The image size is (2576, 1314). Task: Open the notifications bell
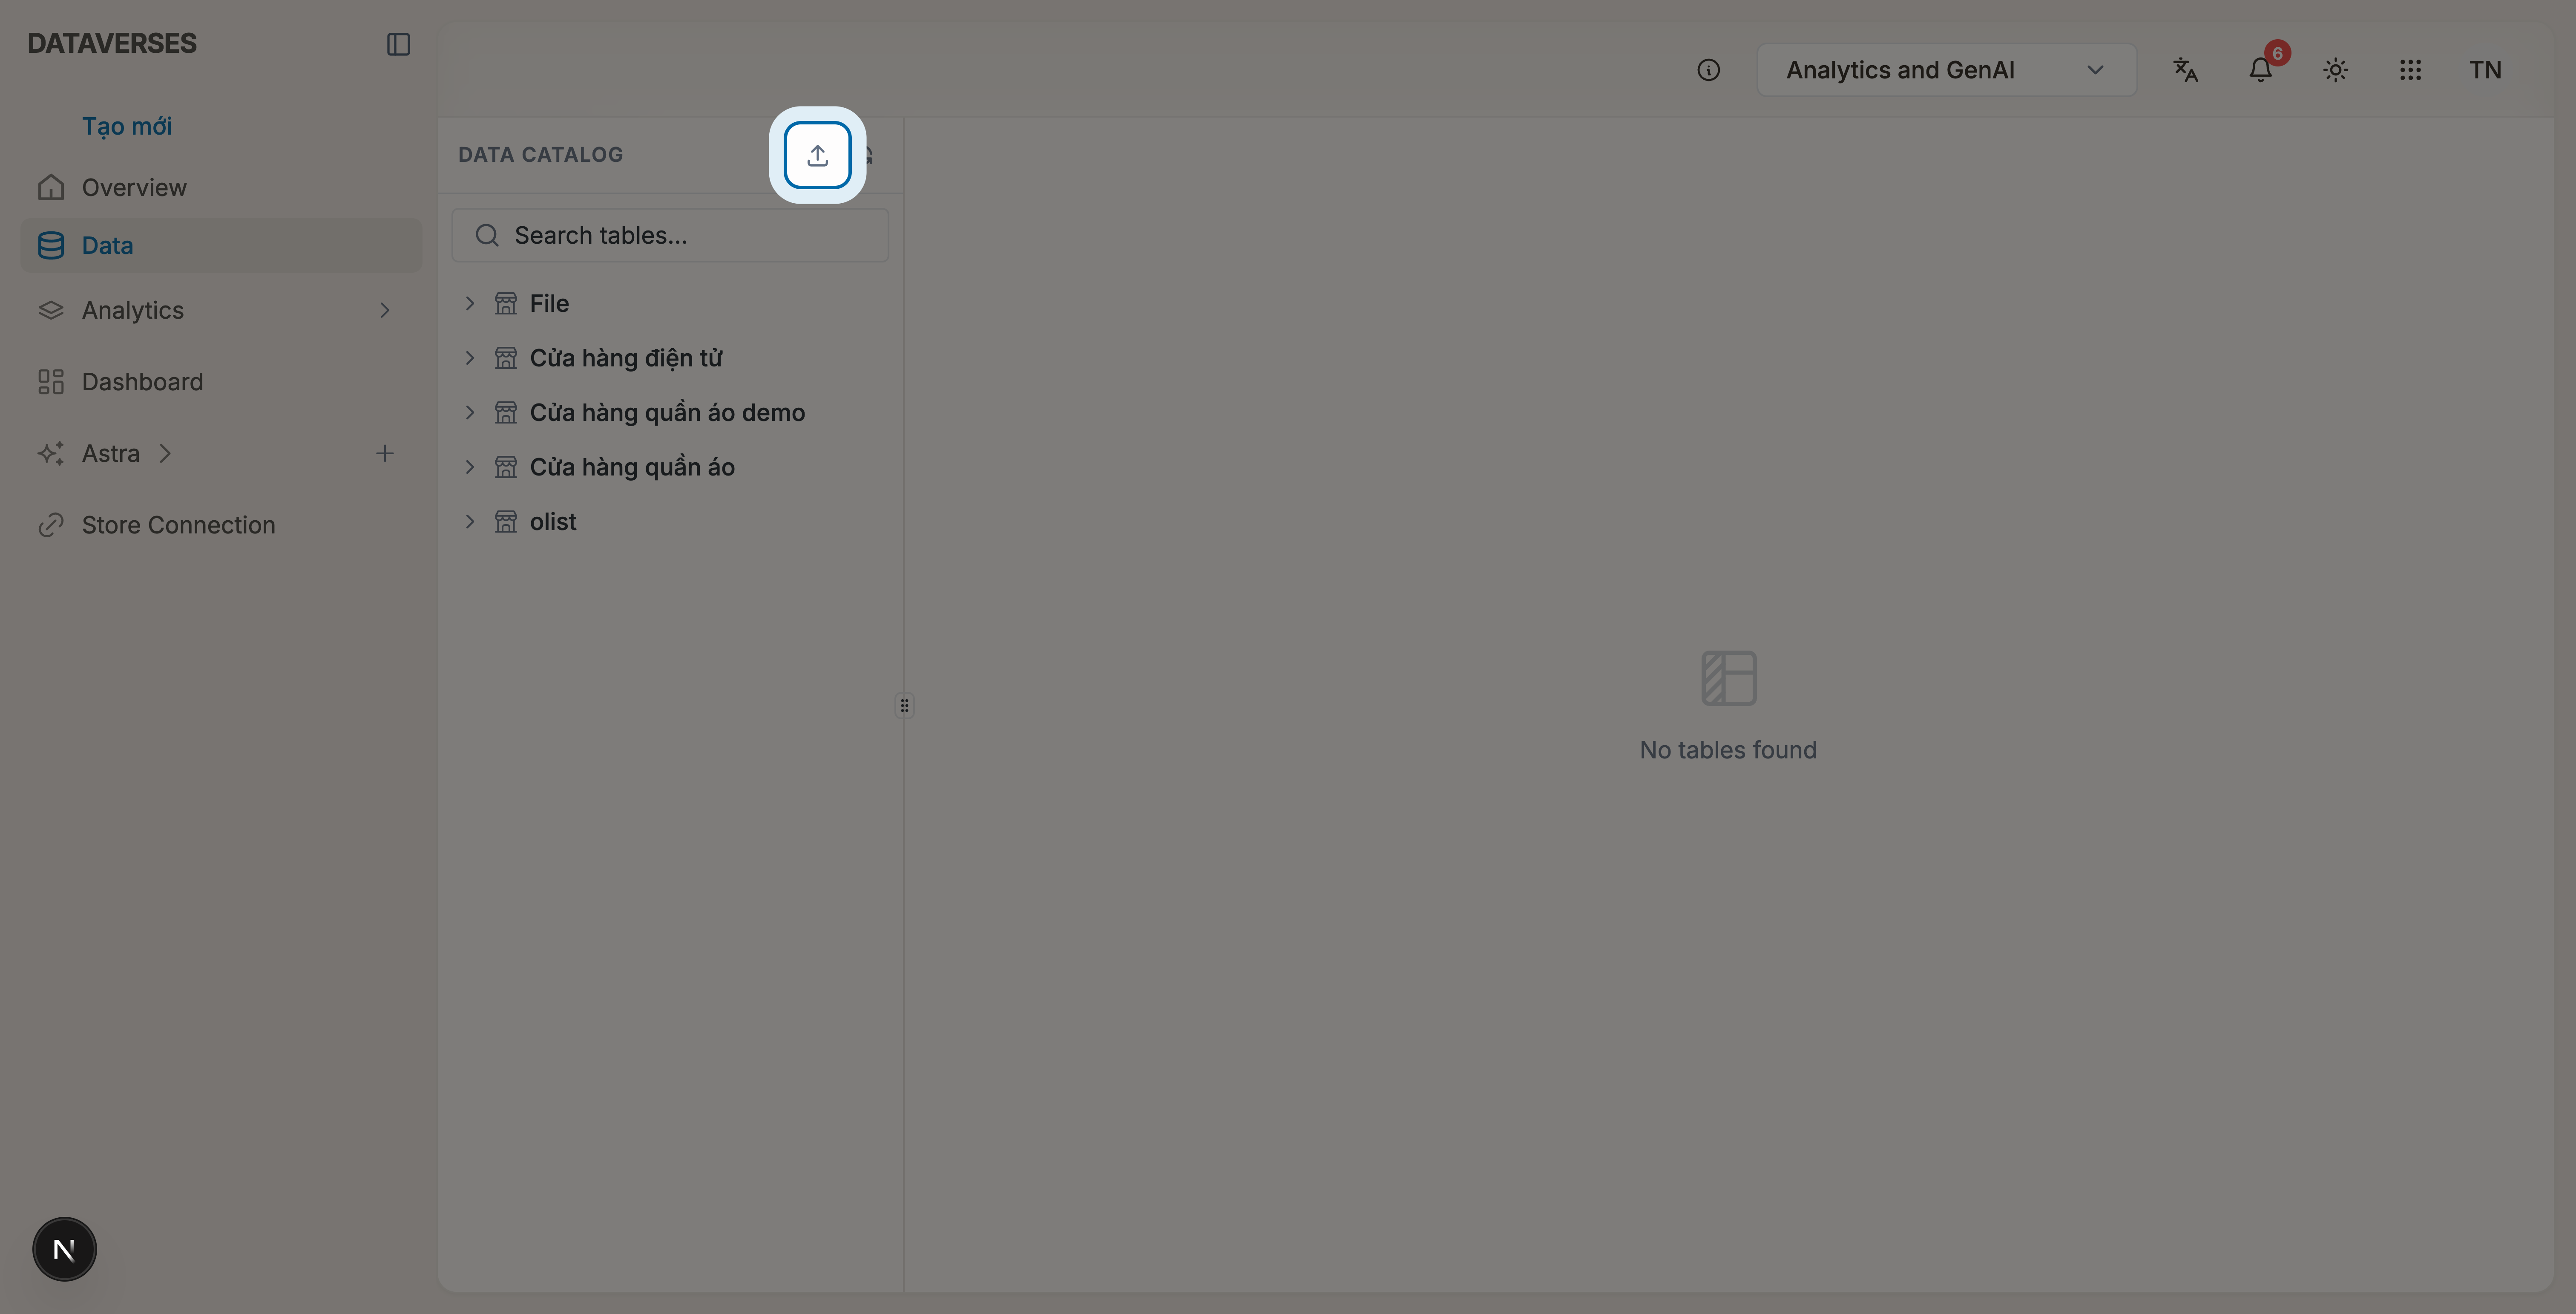[x=2260, y=70]
